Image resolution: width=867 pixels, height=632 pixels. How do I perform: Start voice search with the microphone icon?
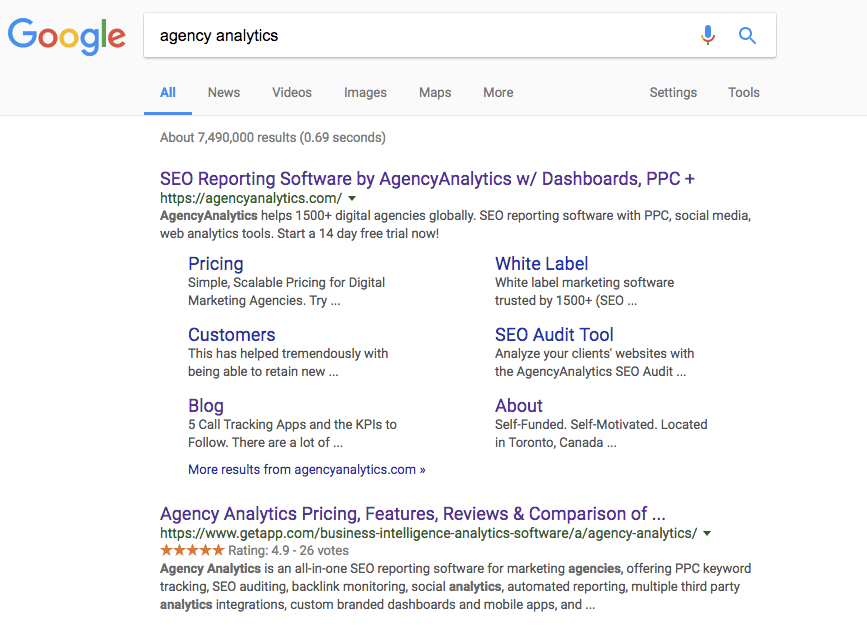tap(708, 35)
